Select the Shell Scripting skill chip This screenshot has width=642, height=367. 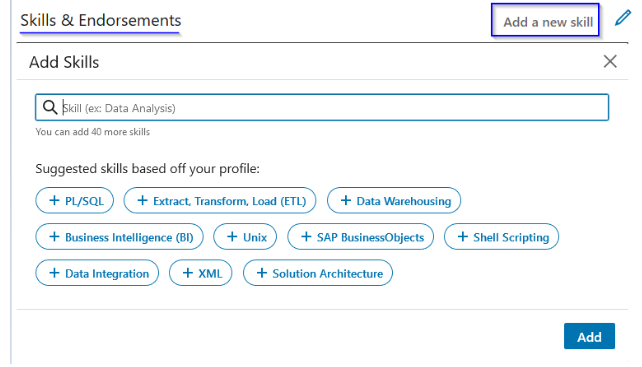pyautogui.click(x=502, y=237)
